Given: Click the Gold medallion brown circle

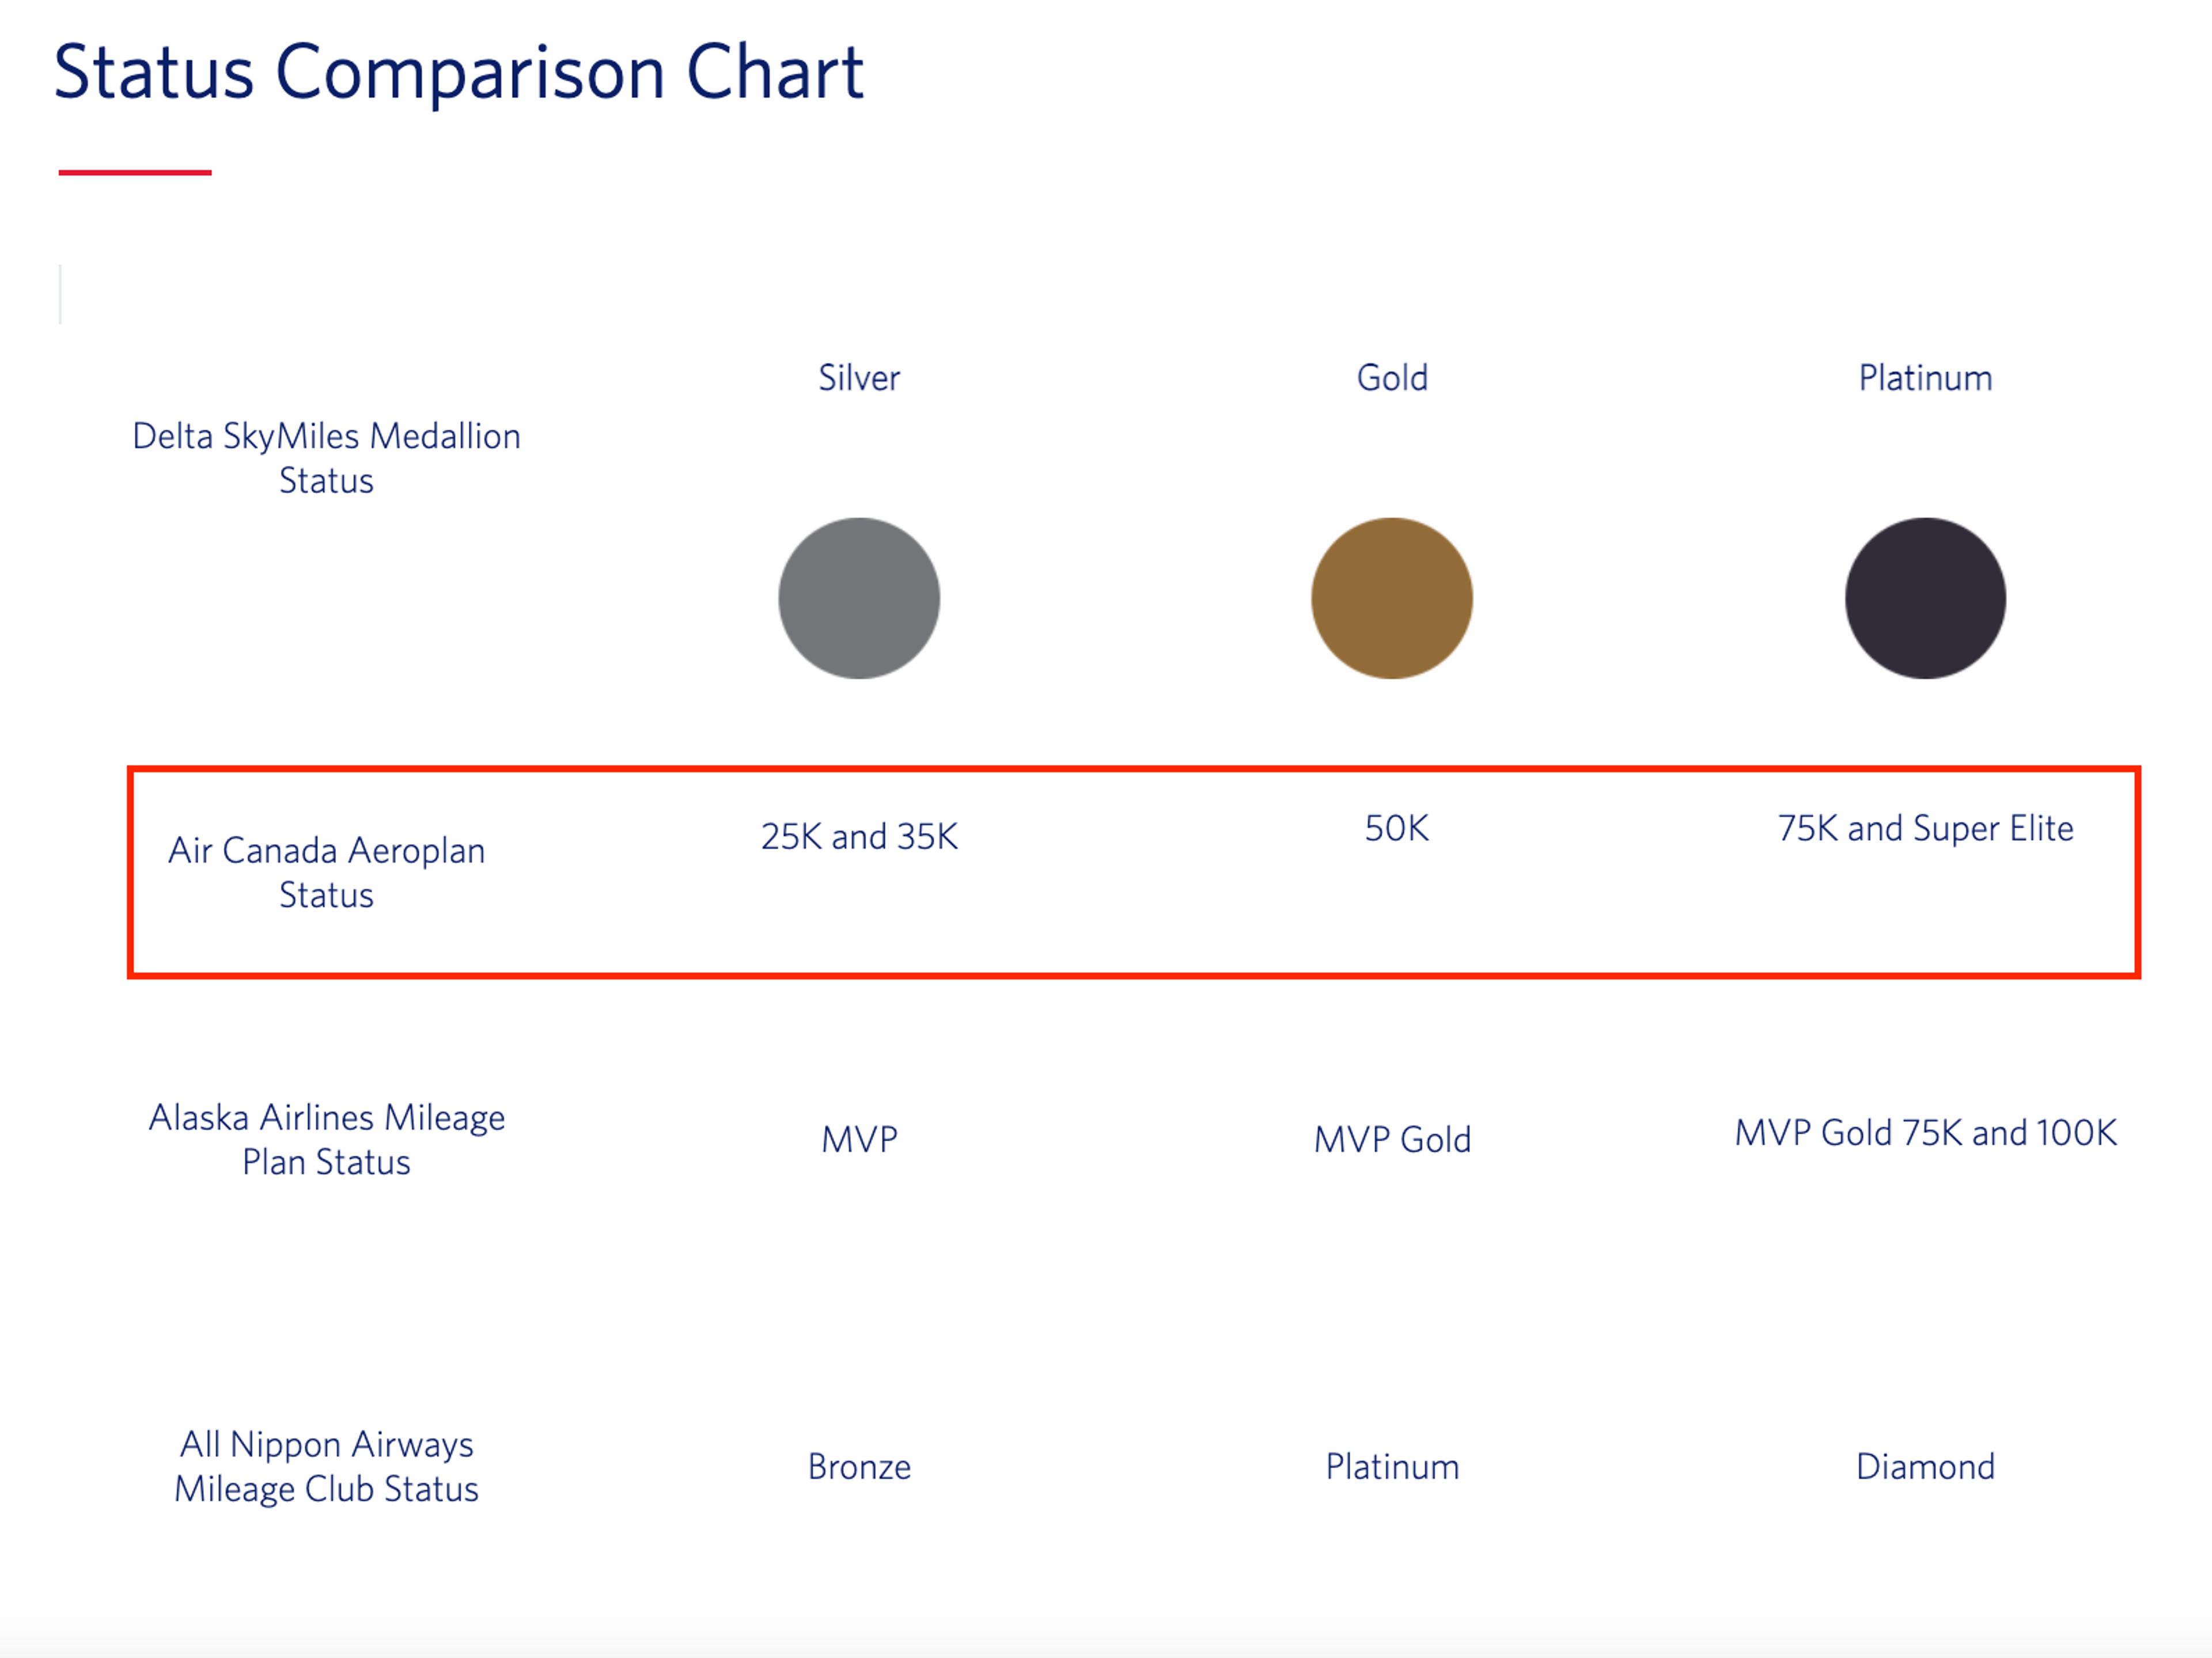Looking at the screenshot, I should point(1392,598).
